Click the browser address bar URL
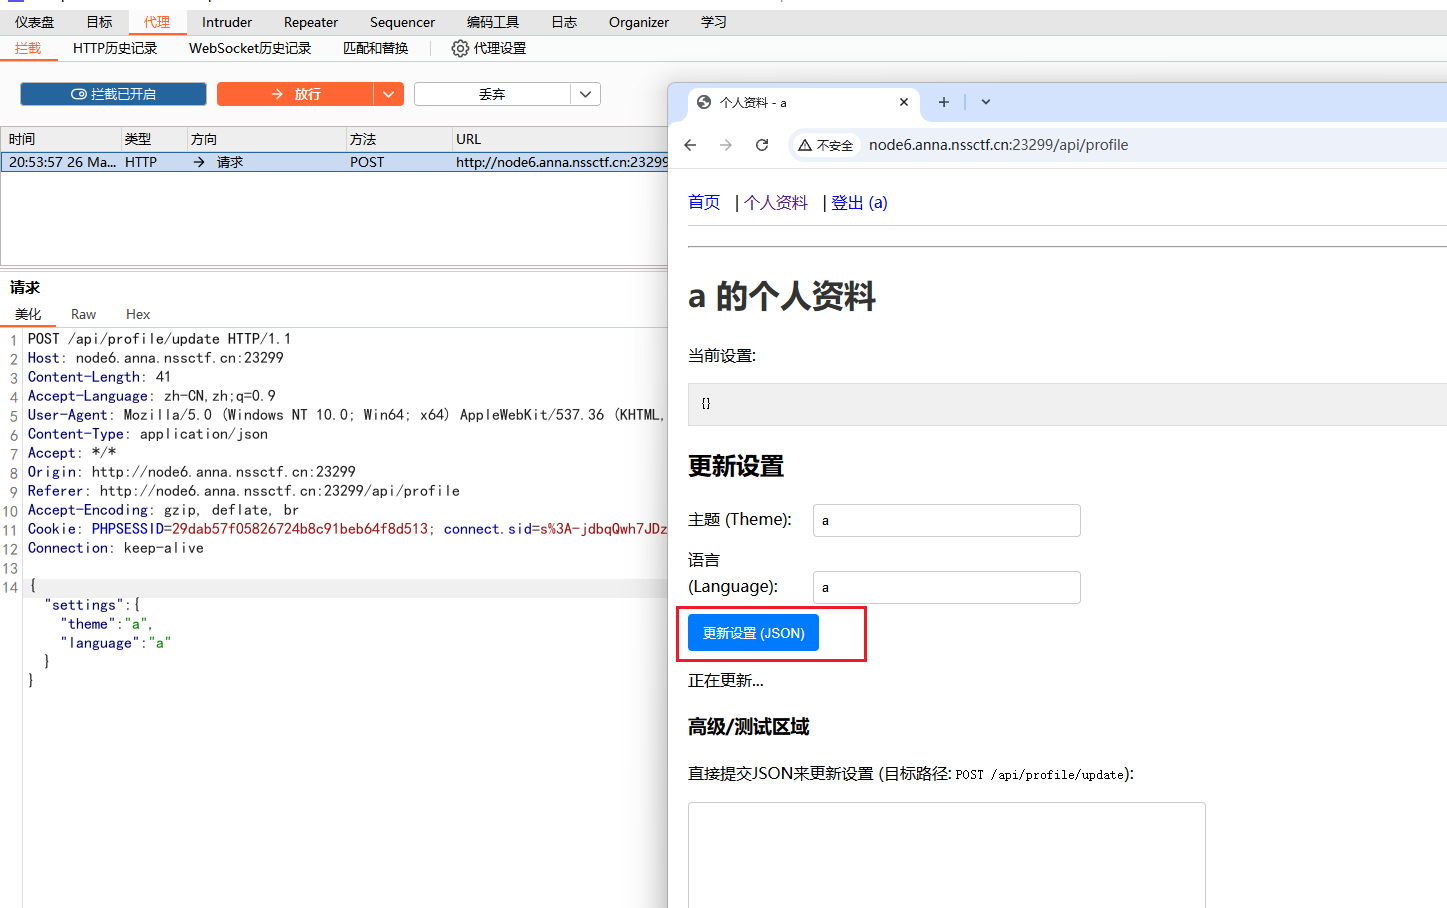1447x908 pixels. (x=998, y=145)
